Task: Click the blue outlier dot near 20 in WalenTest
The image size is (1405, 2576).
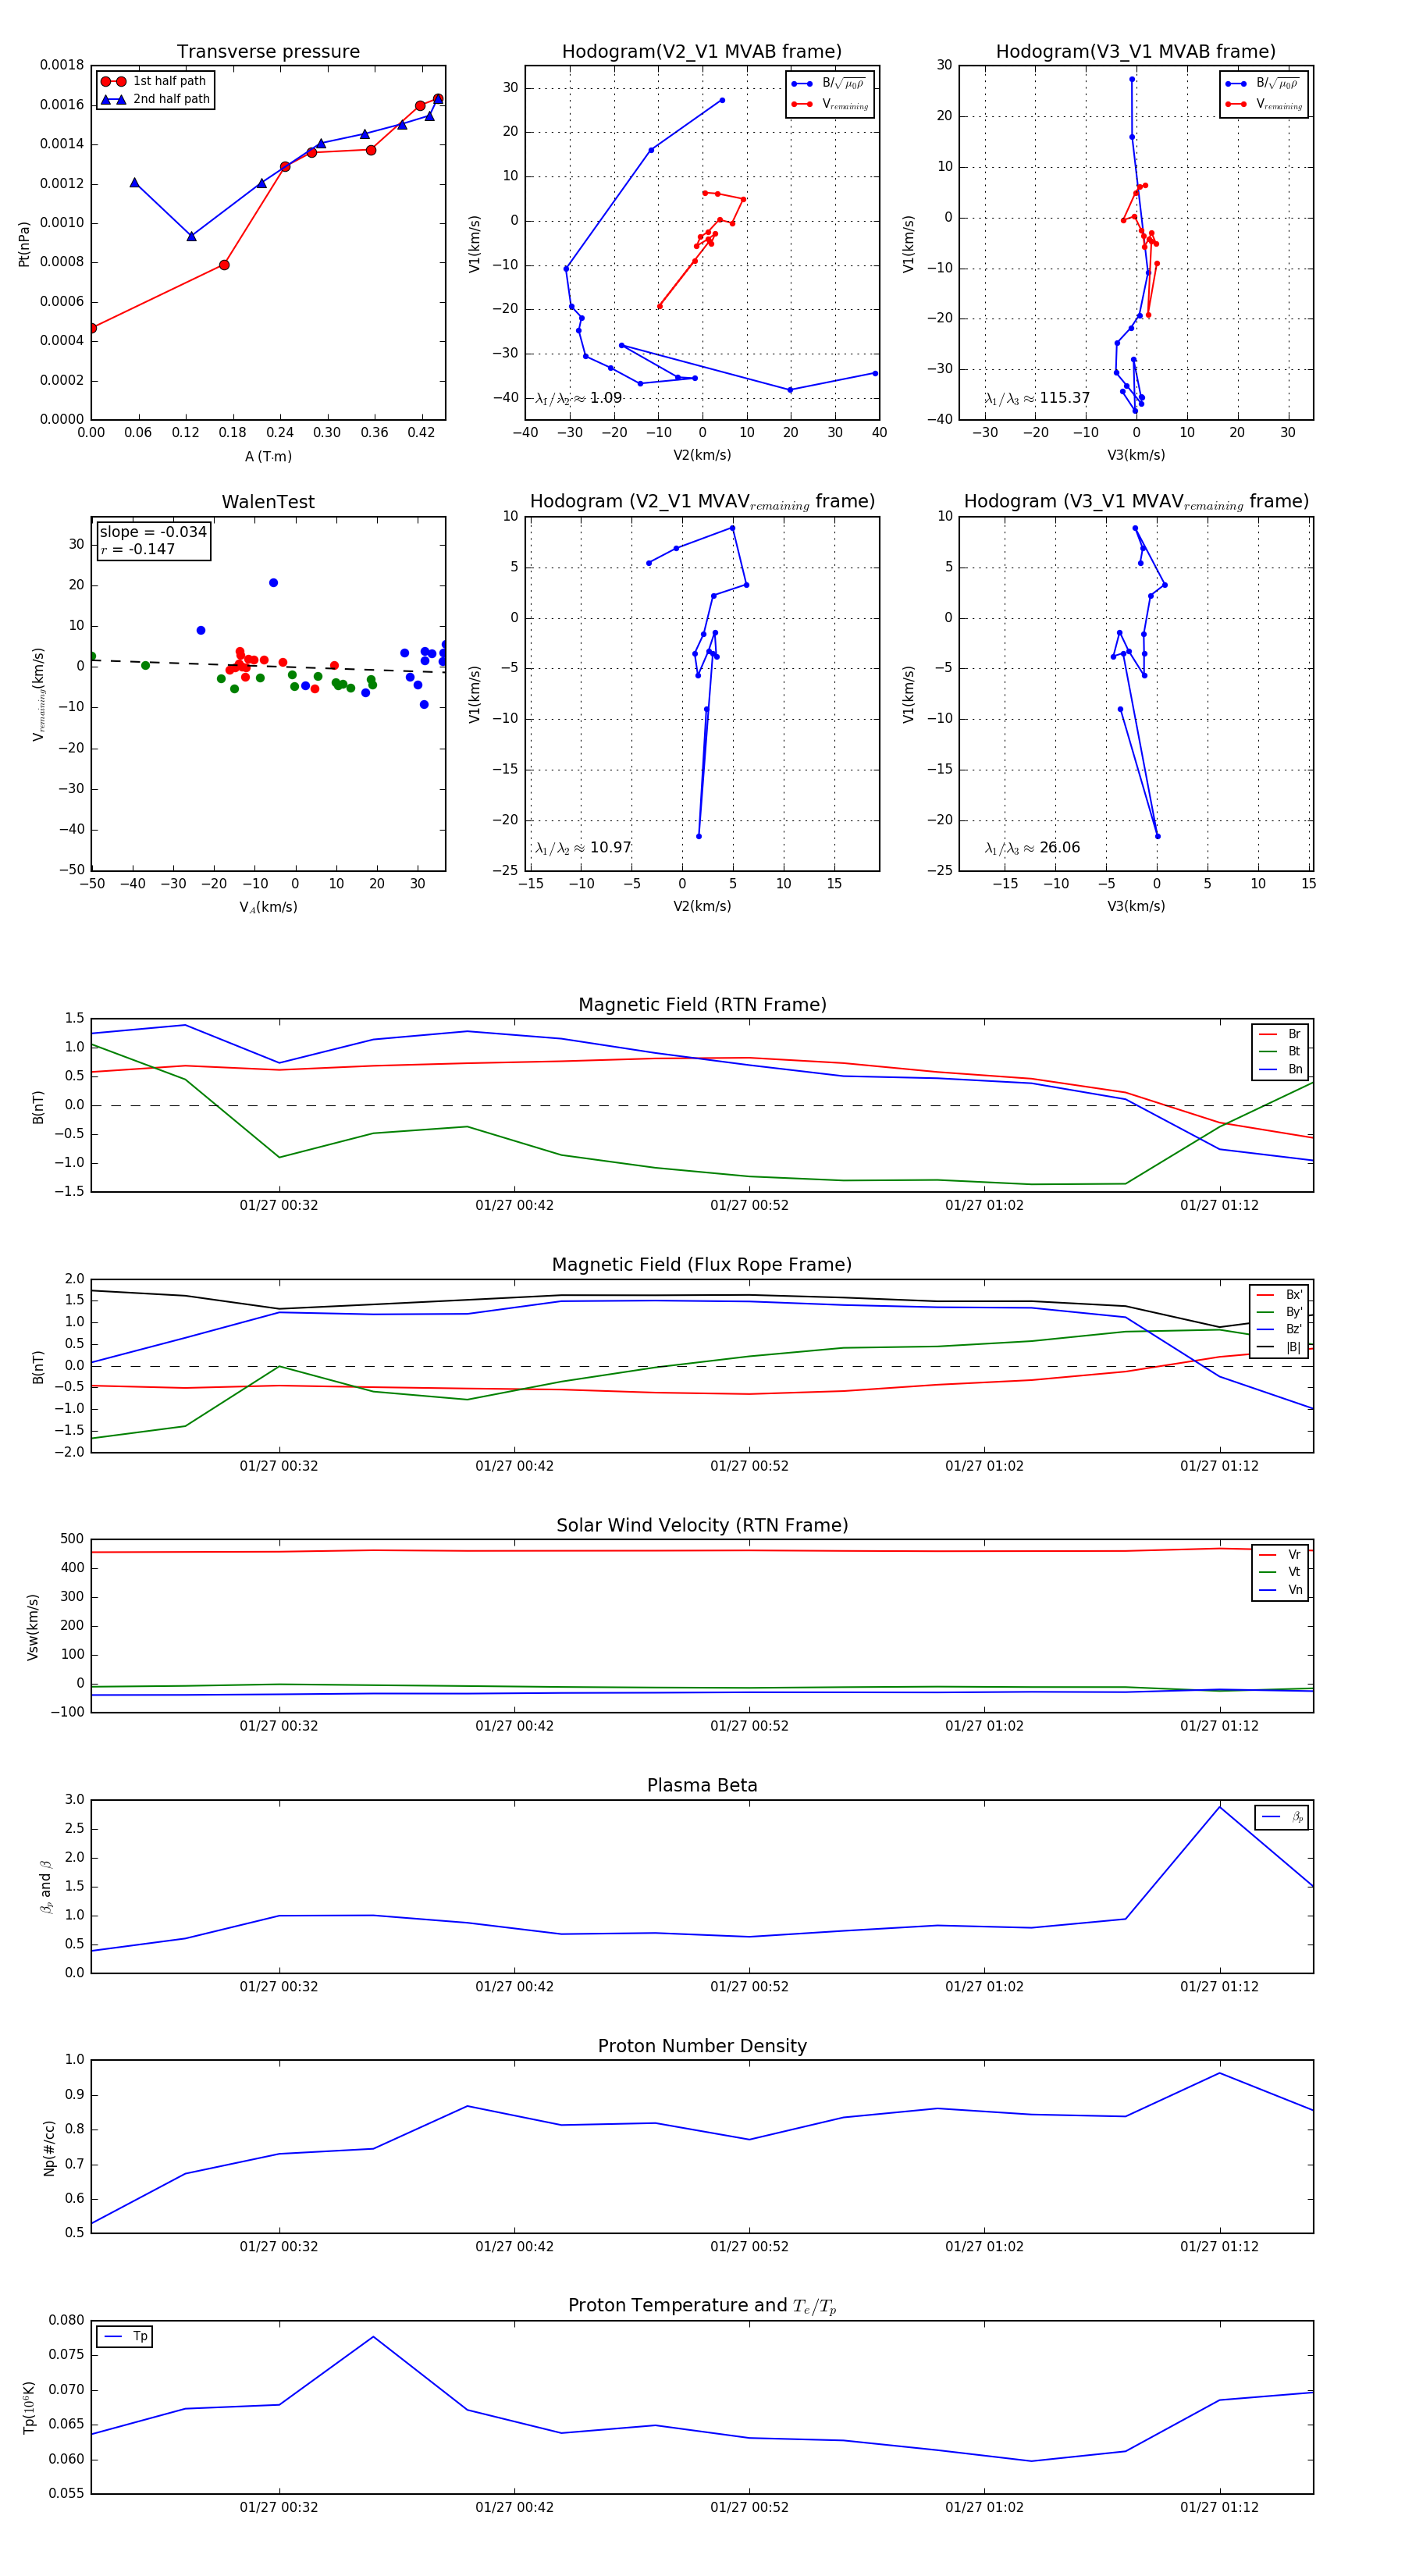Action: (273, 583)
